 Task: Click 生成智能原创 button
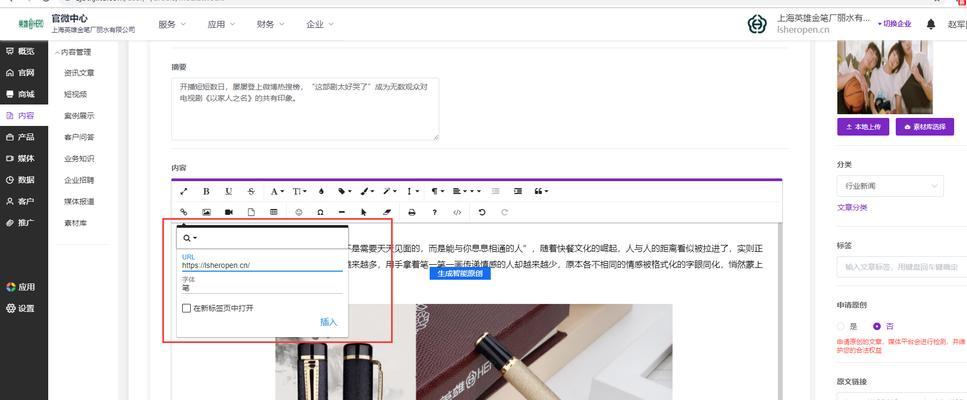click(460, 274)
